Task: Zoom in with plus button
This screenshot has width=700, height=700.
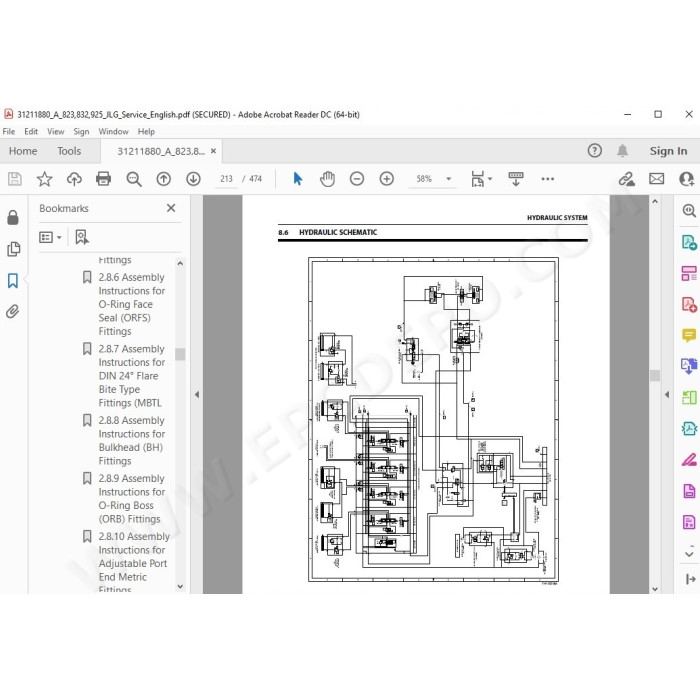Action: pyautogui.click(x=387, y=179)
